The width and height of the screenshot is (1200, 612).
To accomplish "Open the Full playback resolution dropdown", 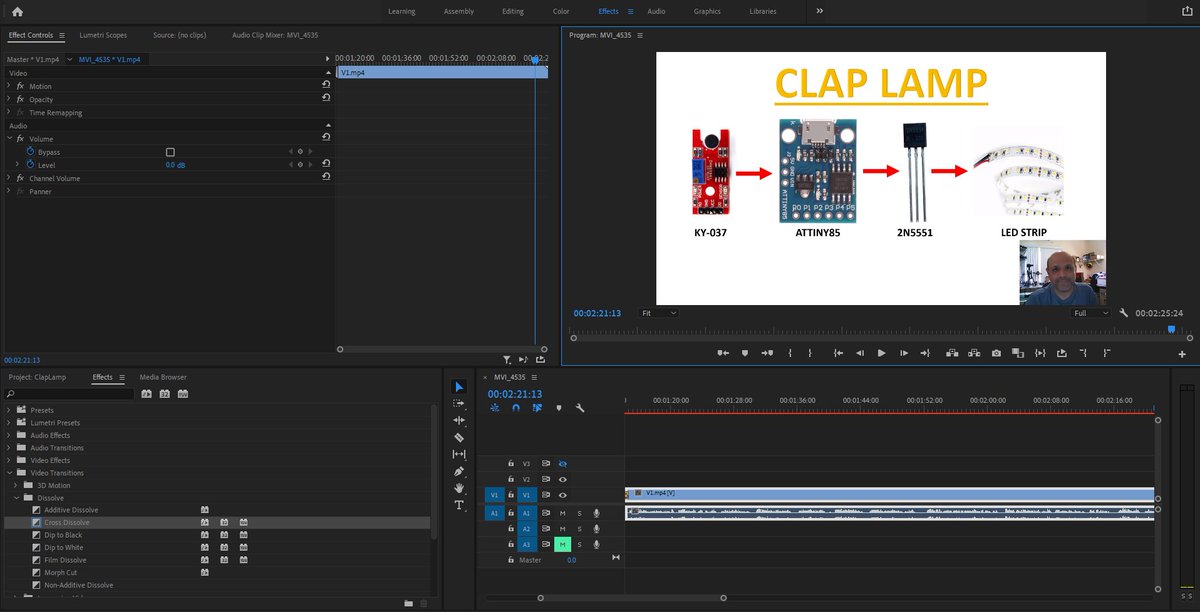I will pyautogui.click(x=1090, y=313).
